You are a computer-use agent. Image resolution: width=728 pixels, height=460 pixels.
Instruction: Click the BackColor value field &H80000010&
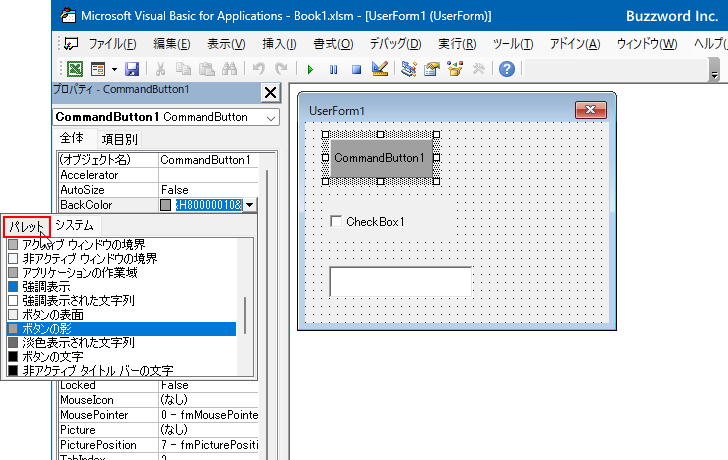(209, 205)
